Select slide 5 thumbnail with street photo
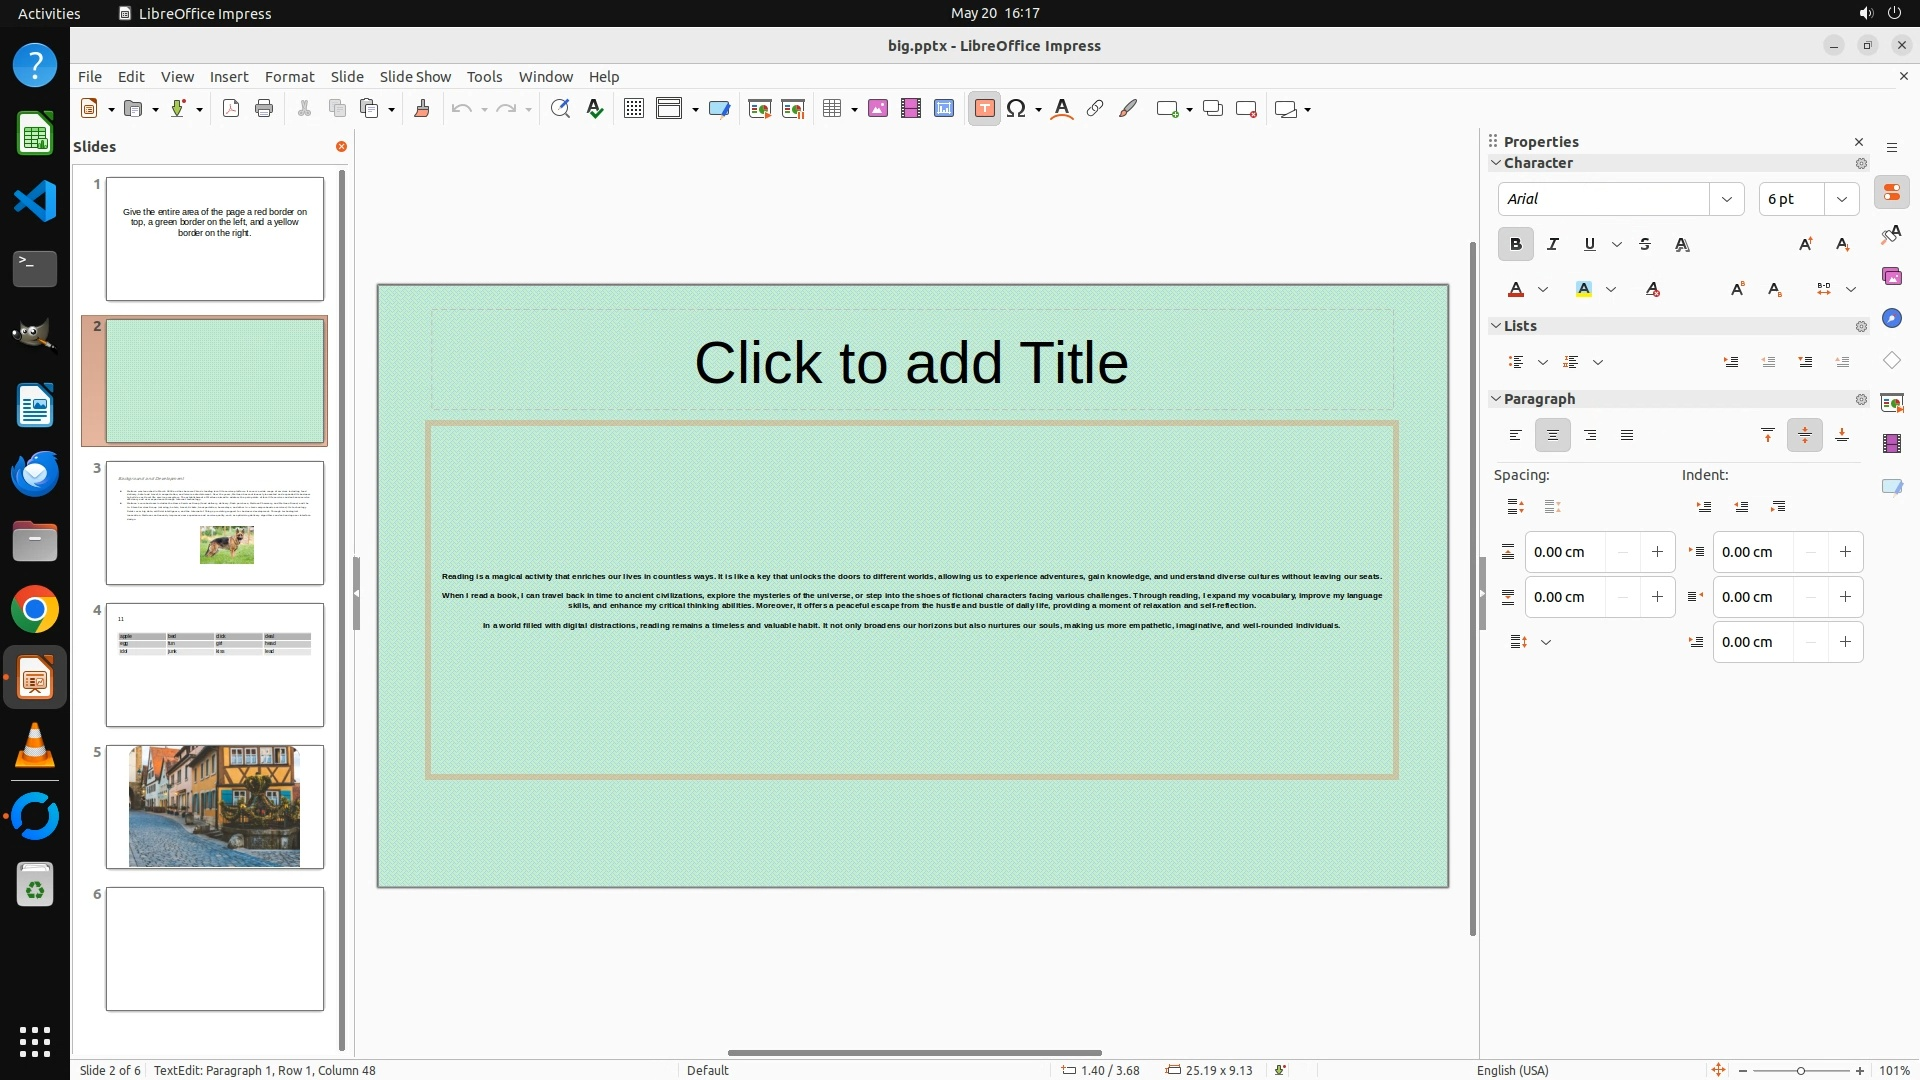1920x1080 pixels. click(214, 806)
